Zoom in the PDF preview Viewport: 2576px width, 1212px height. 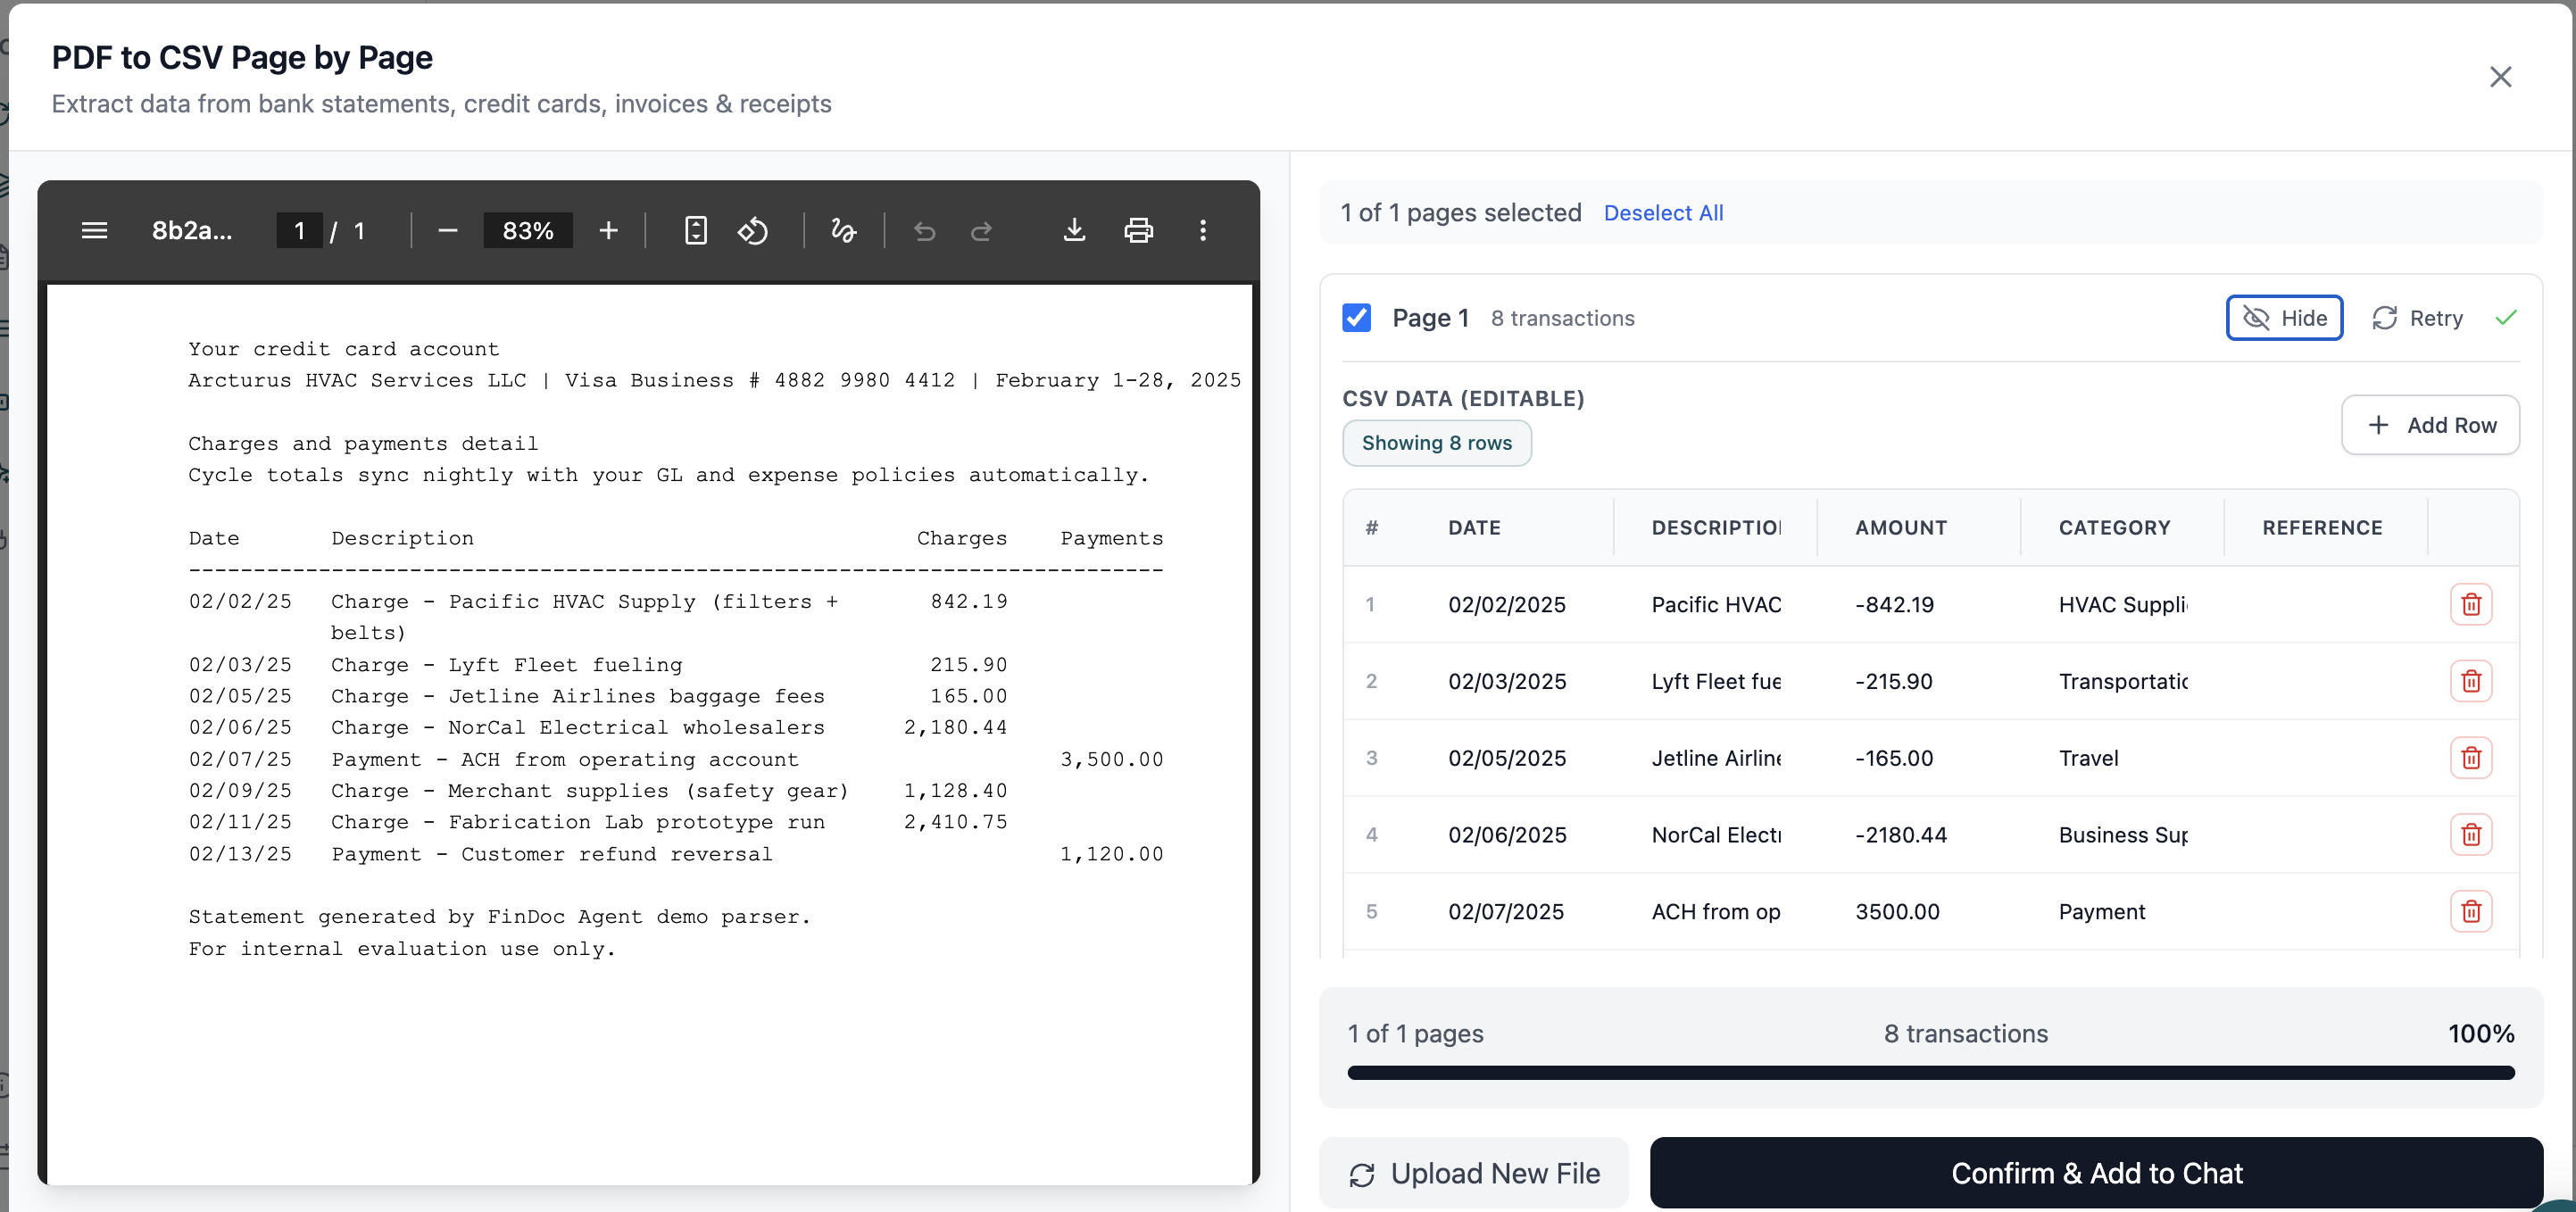(x=608, y=231)
